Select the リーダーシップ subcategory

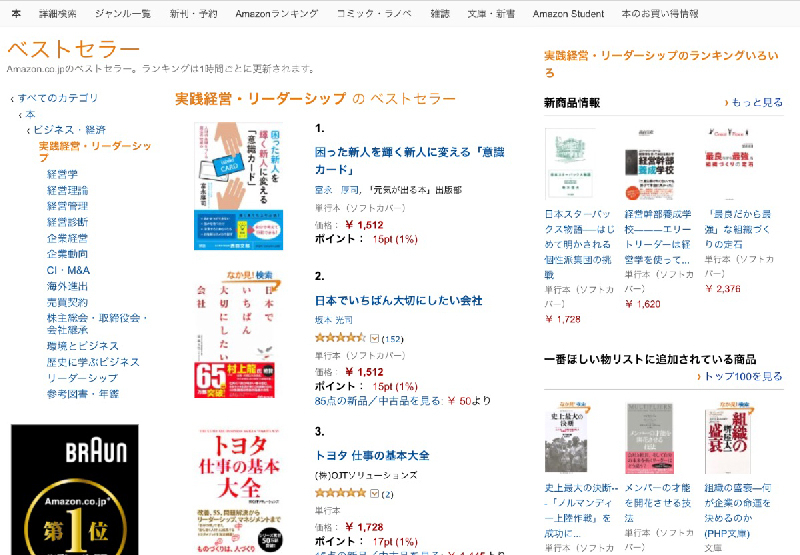[x=82, y=378]
